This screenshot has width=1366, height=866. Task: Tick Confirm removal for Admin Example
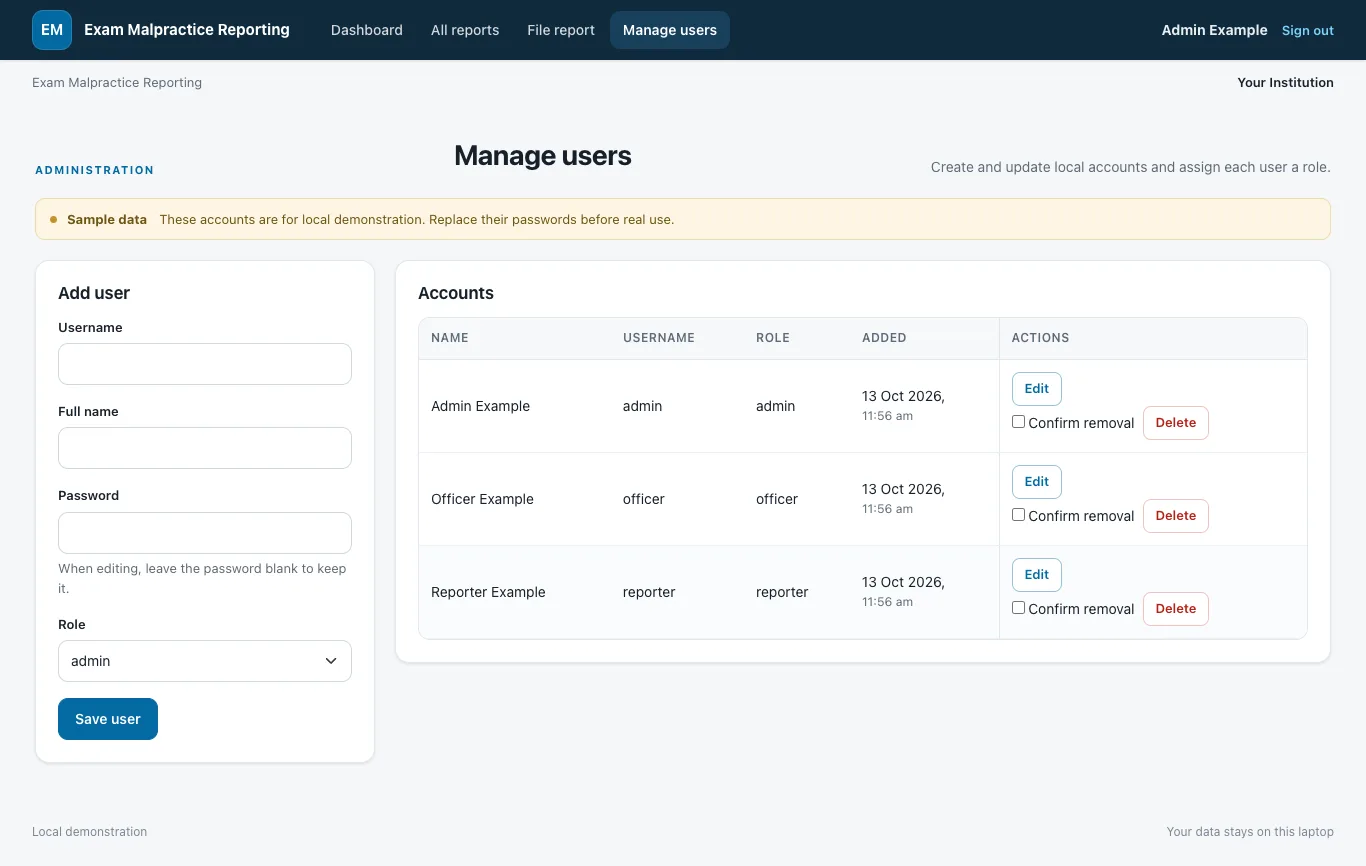1018,422
